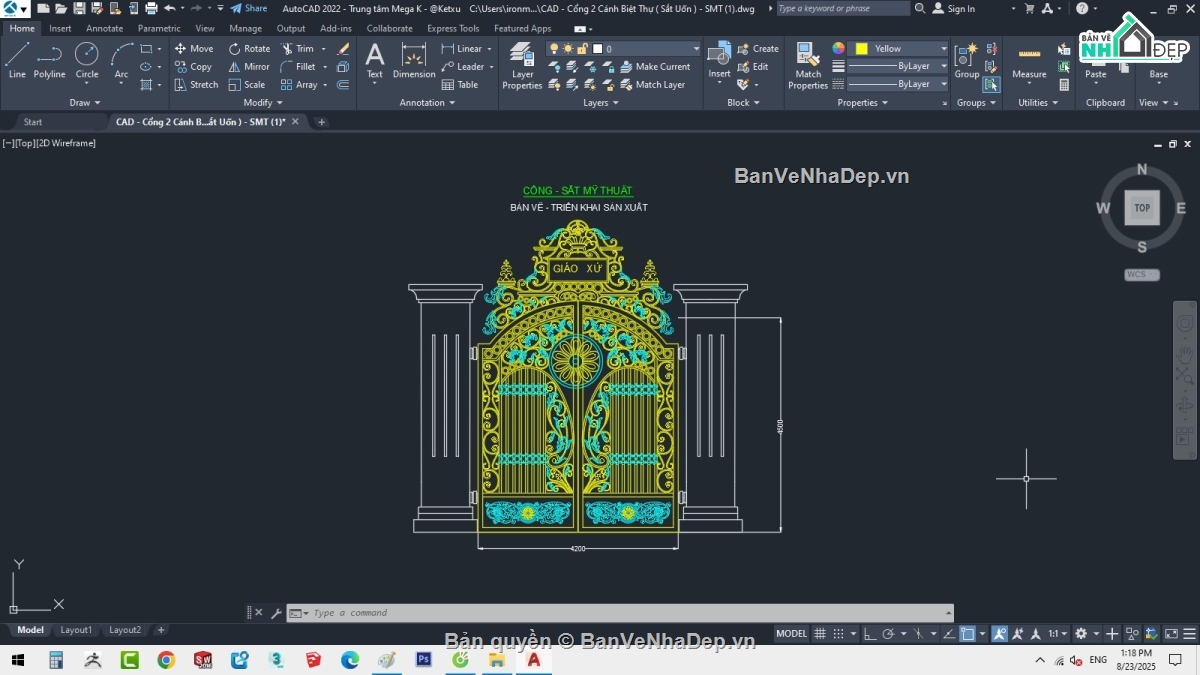Open the Measure tool
Image resolution: width=1200 pixels, height=675 pixels.
point(1029,63)
